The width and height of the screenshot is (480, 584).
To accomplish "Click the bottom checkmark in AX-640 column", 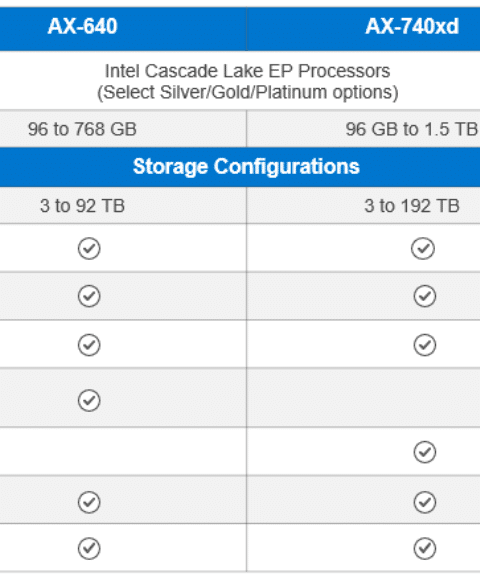I will 89,548.
